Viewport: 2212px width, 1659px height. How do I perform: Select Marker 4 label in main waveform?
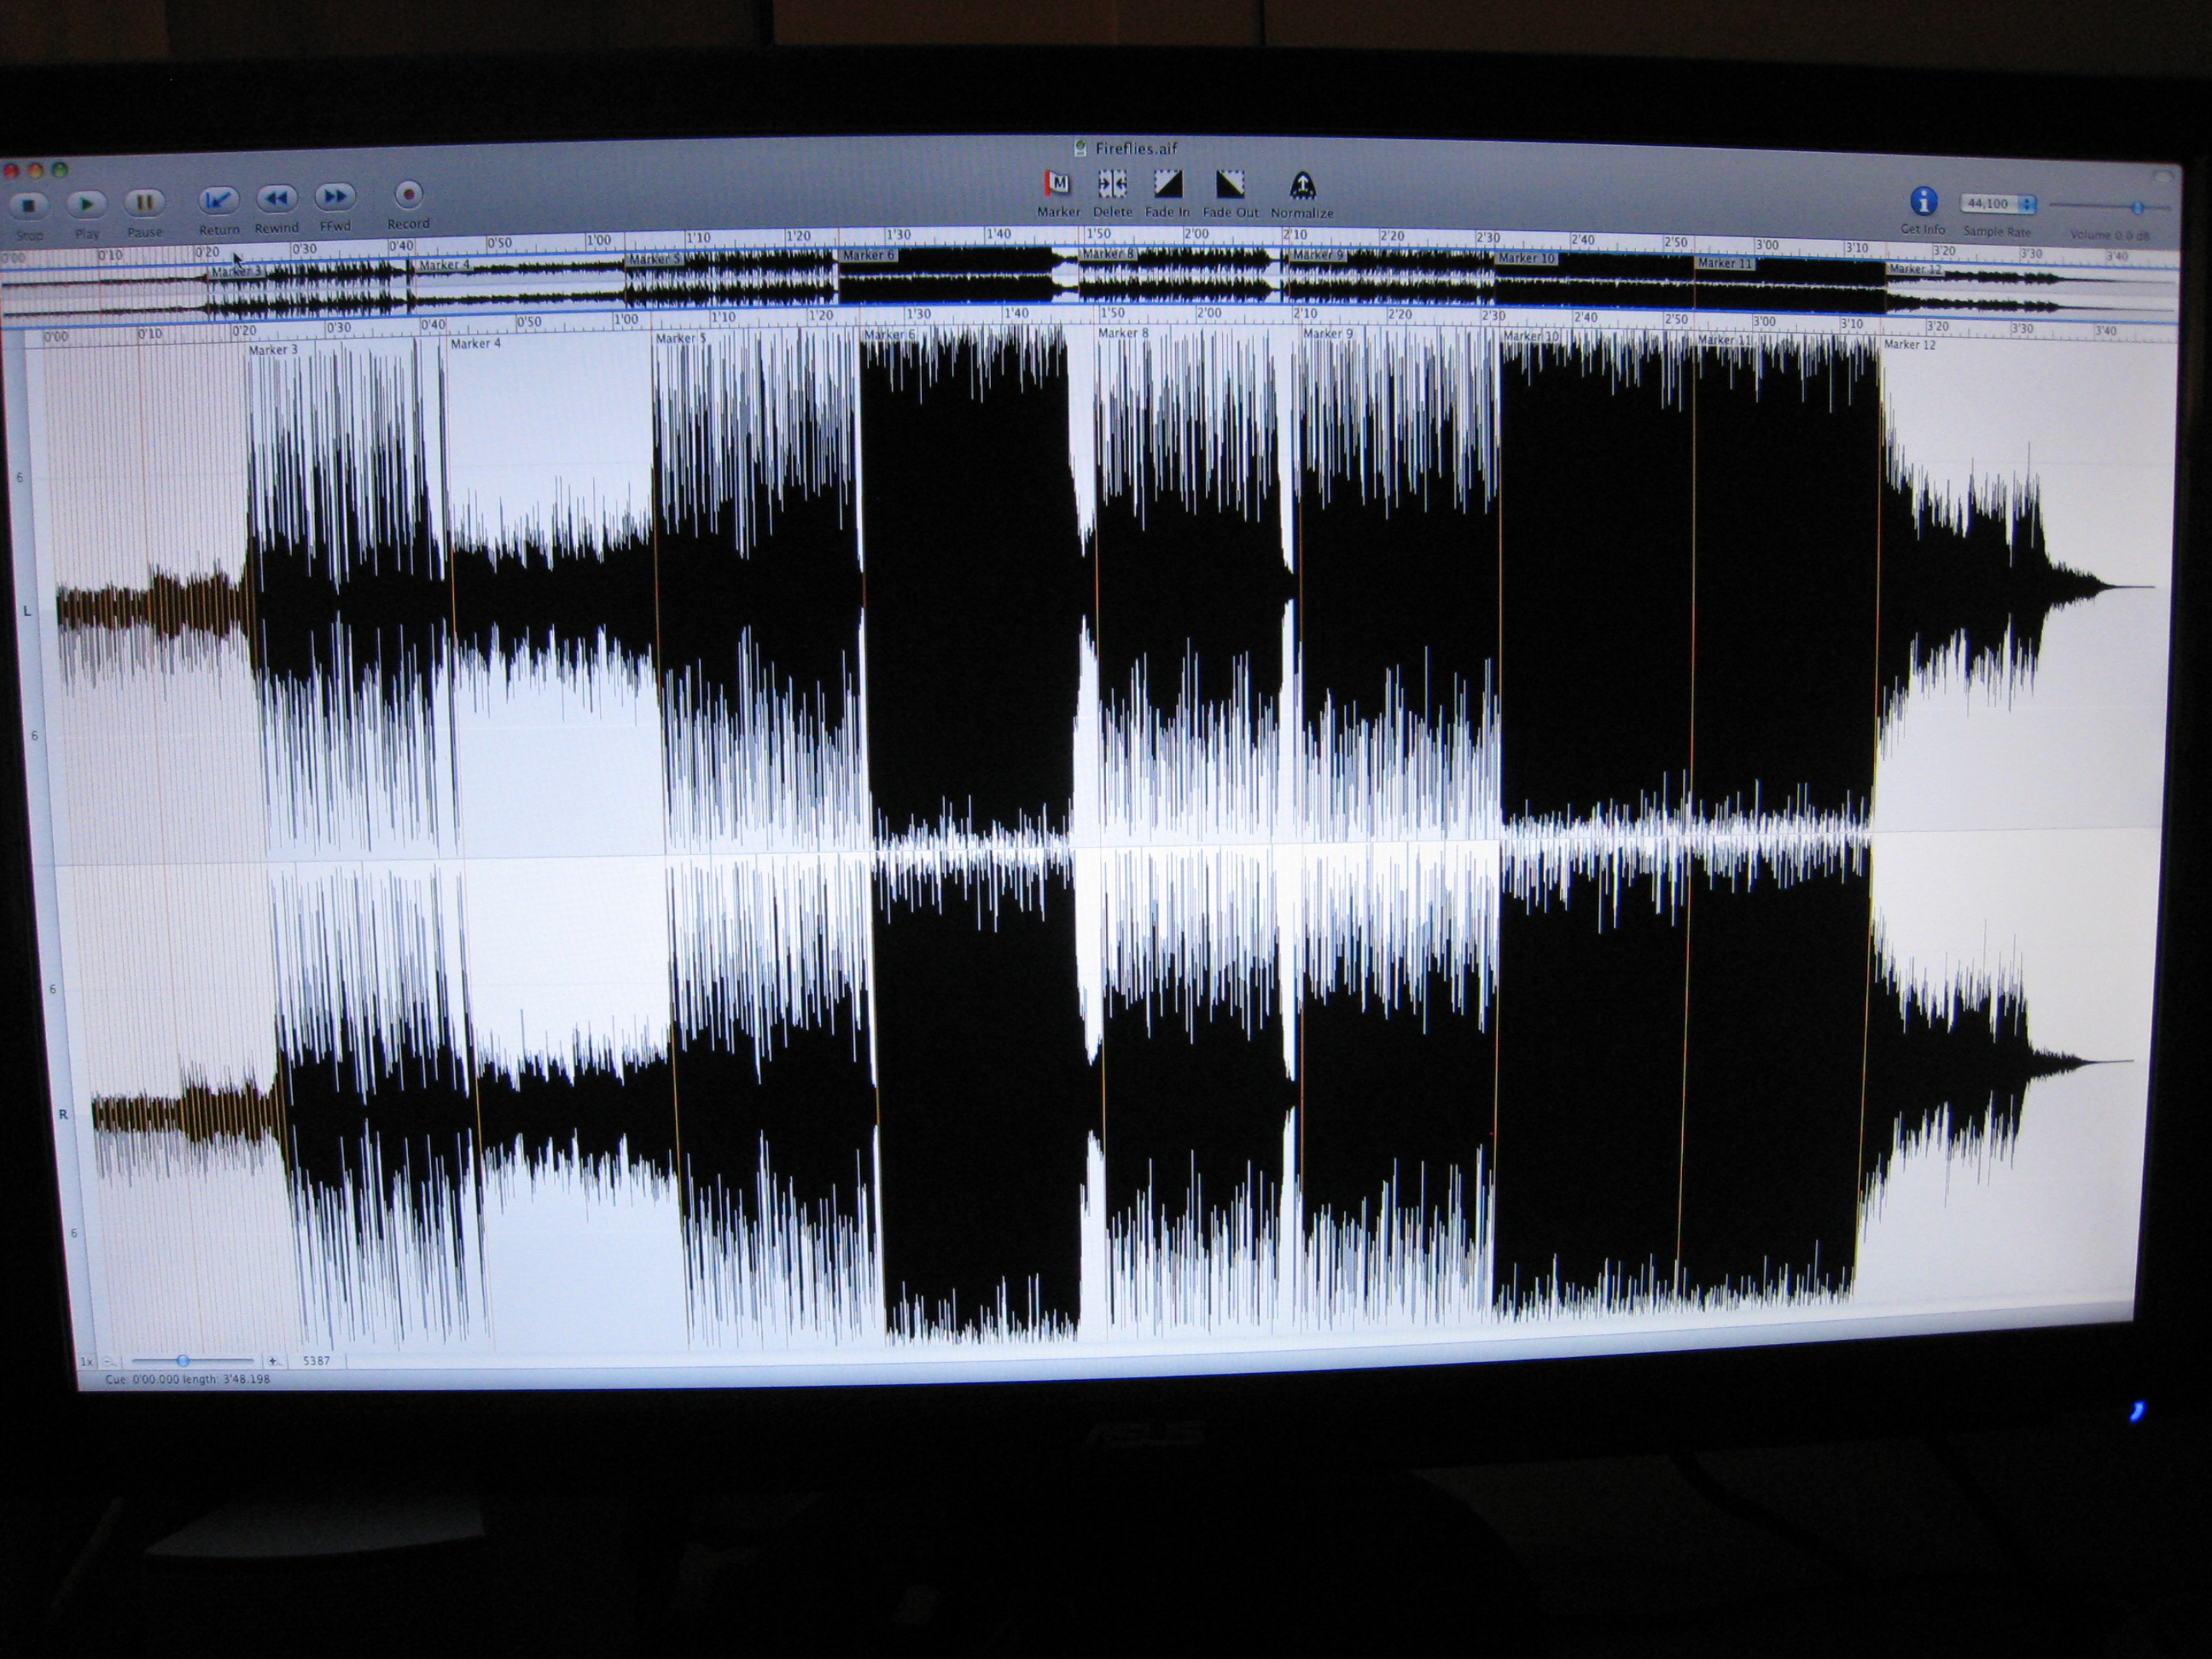click(x=475, y=344)
